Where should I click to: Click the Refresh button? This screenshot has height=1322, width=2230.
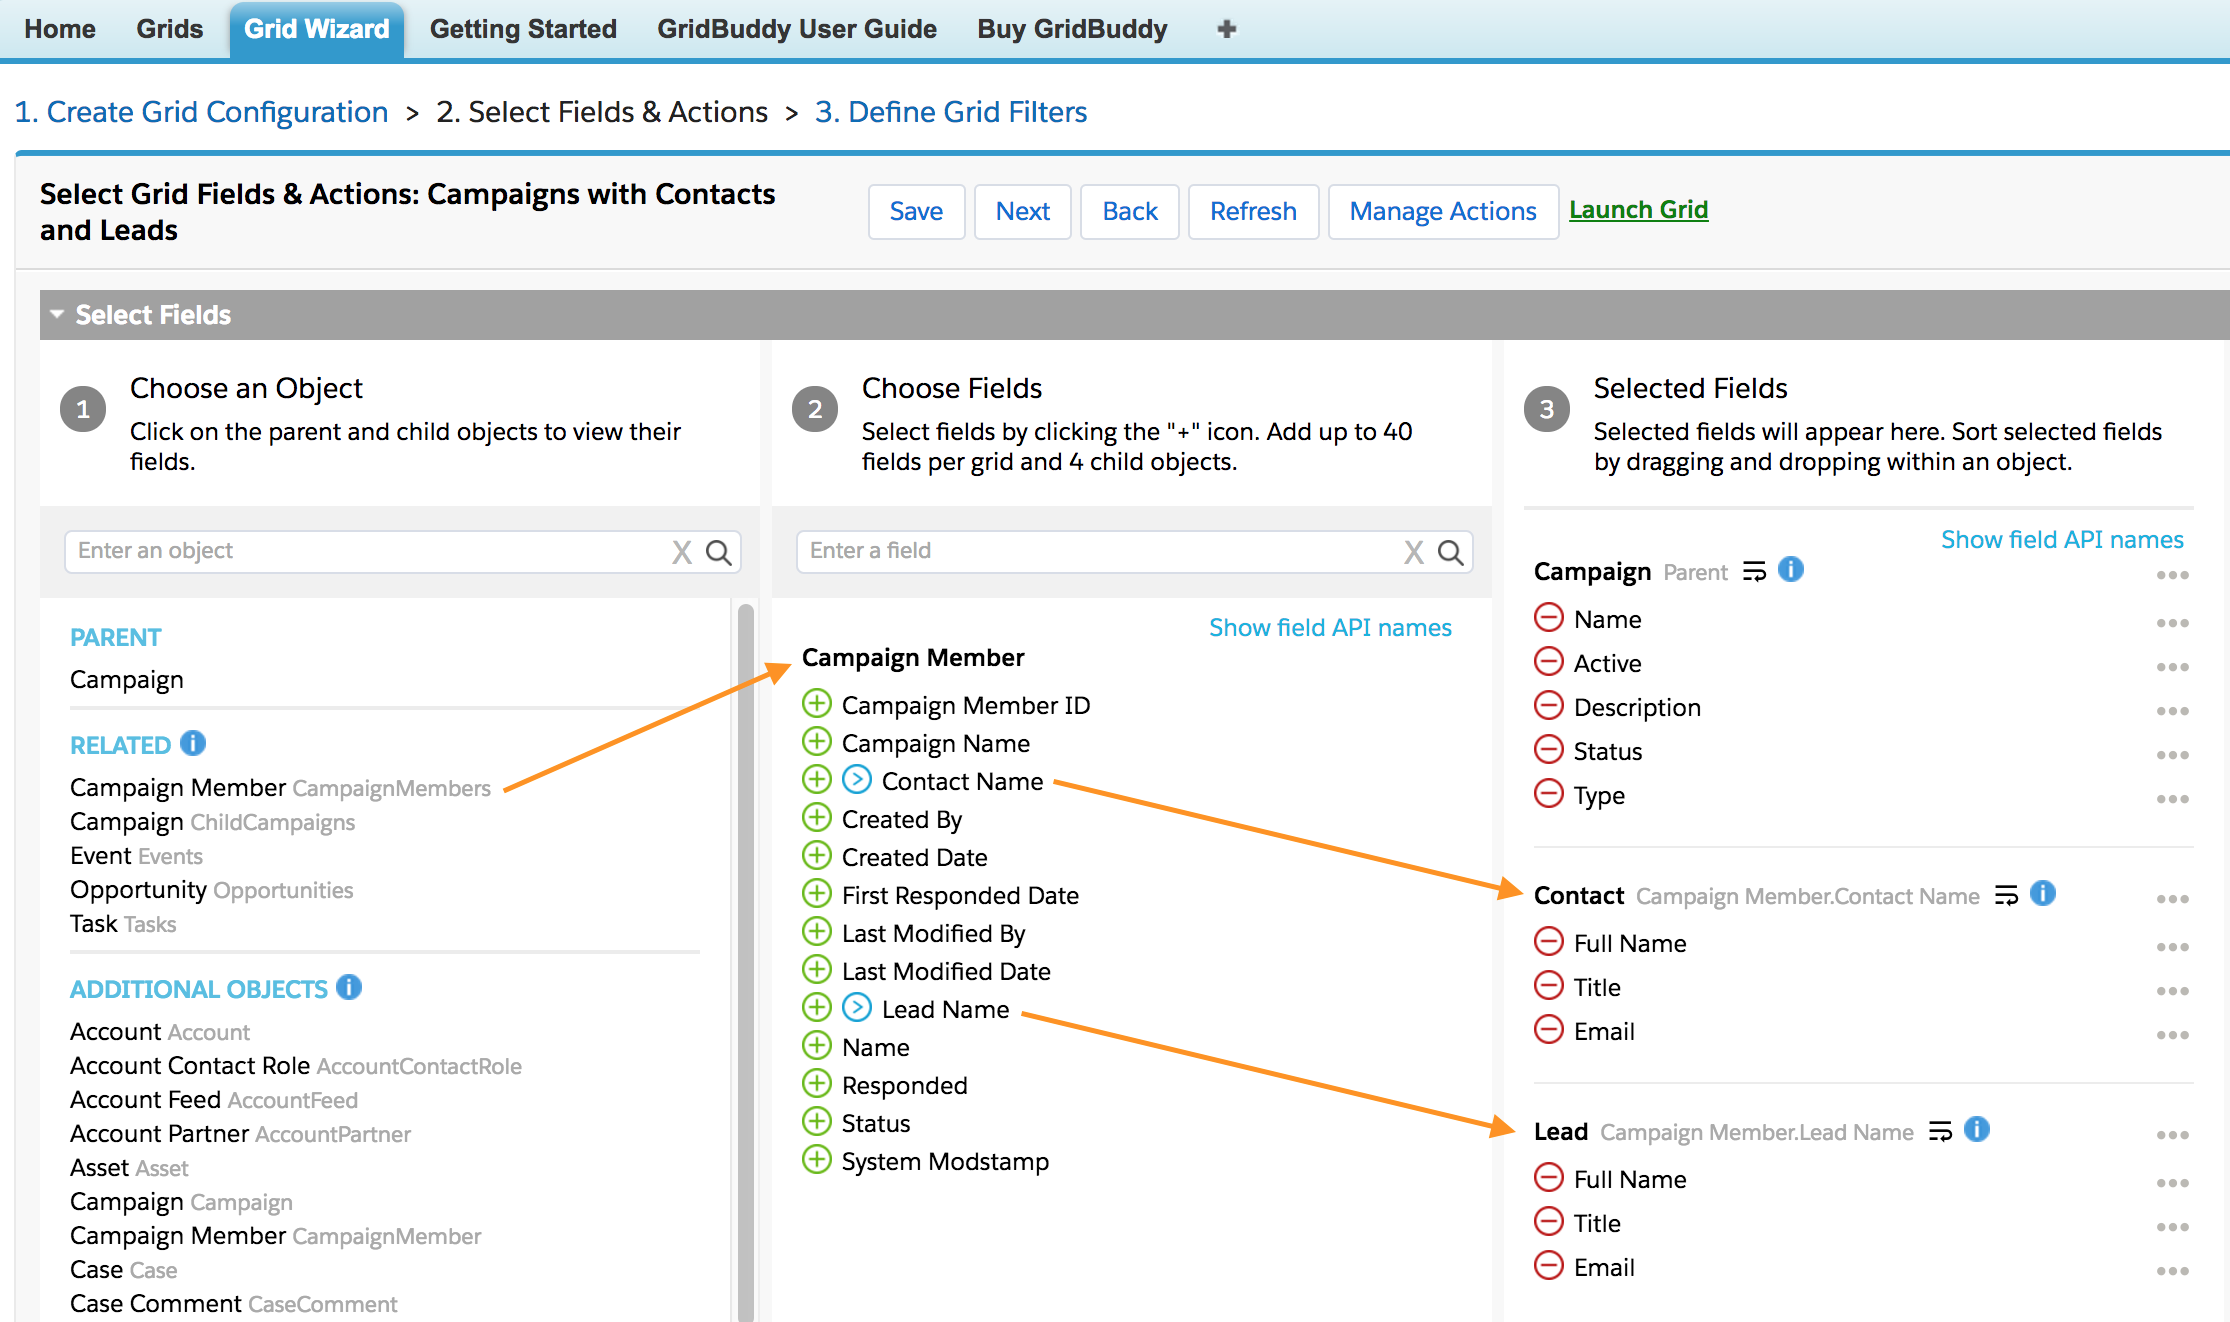1253,212
